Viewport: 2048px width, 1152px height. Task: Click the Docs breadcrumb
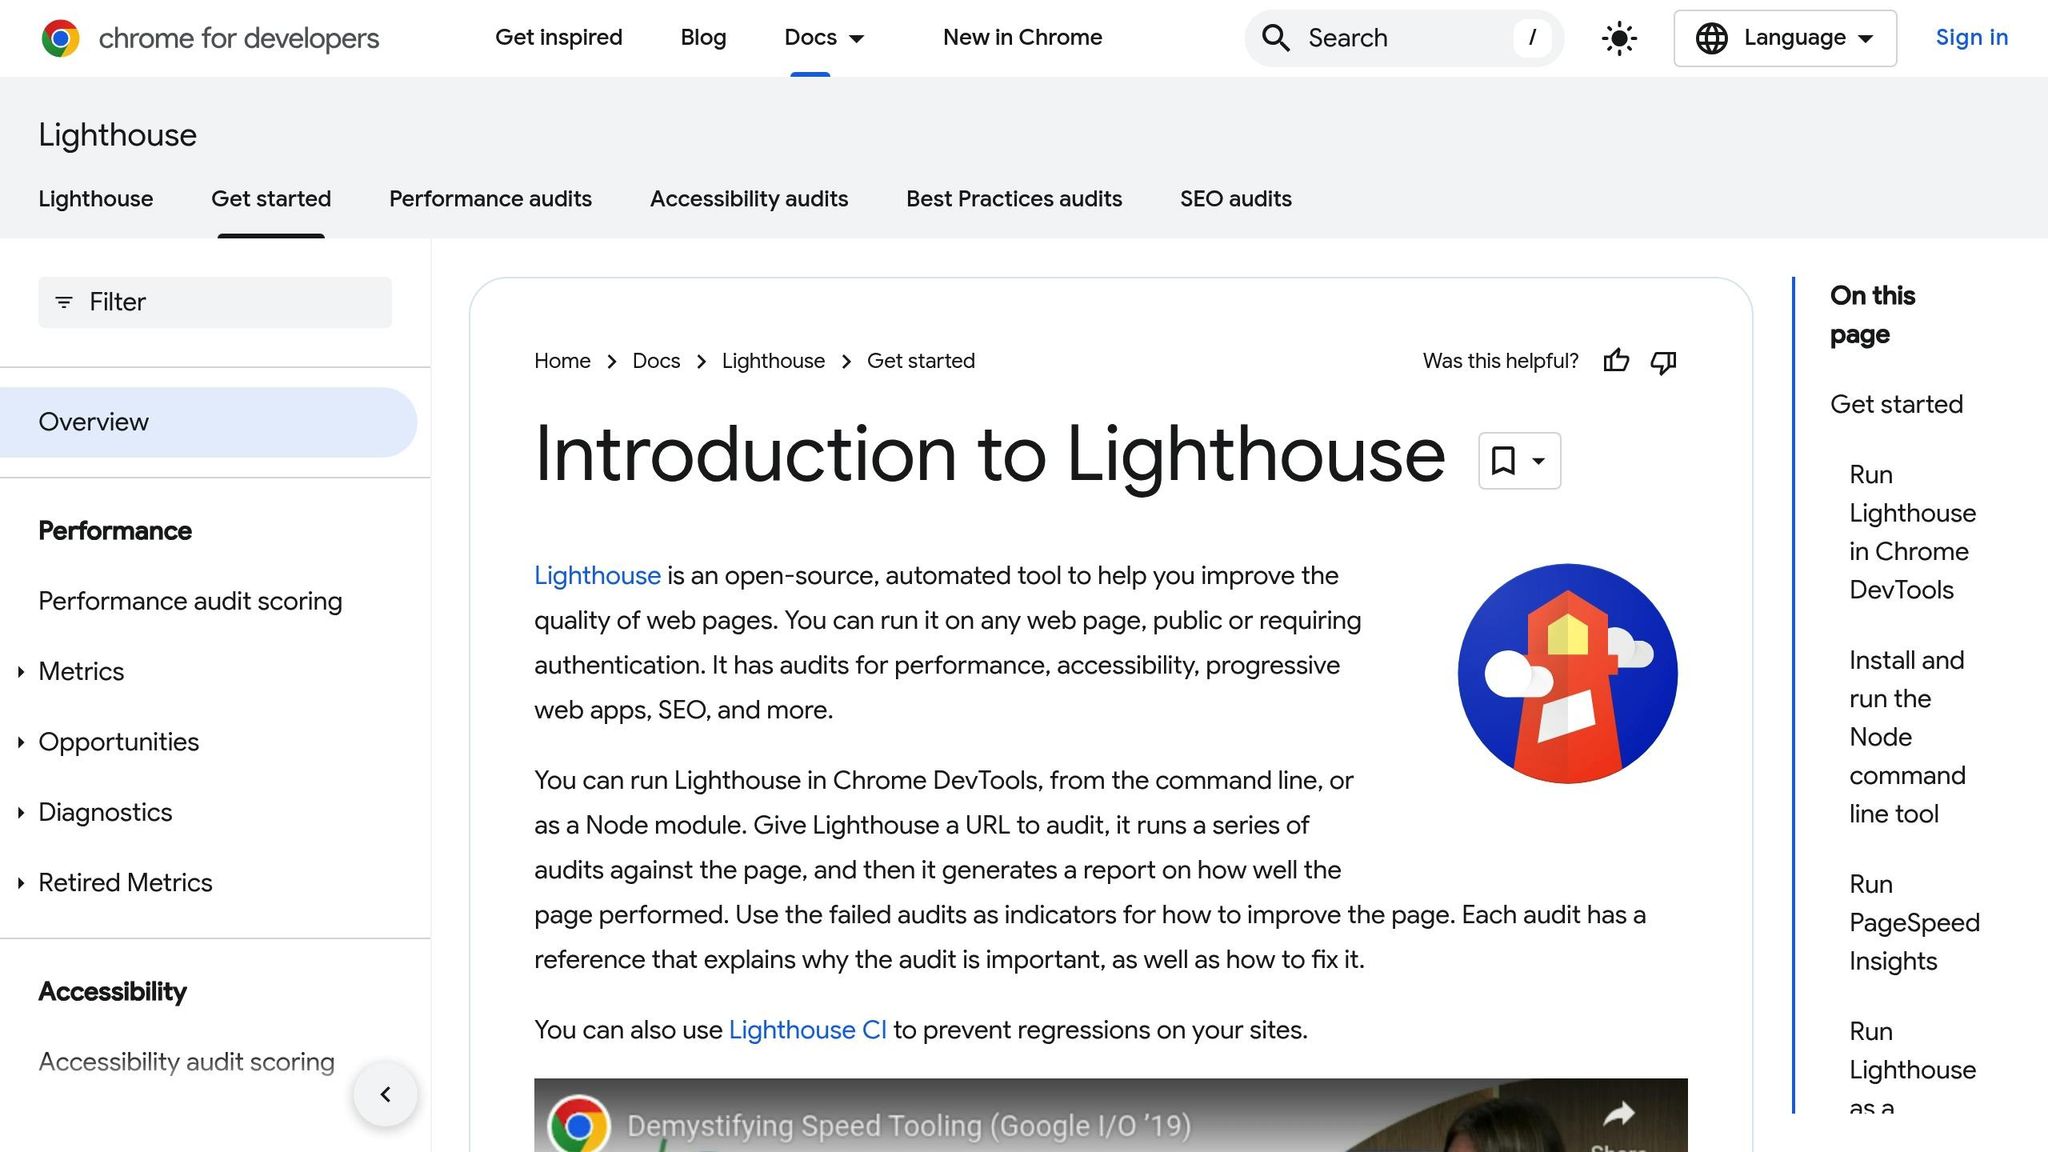656,361
